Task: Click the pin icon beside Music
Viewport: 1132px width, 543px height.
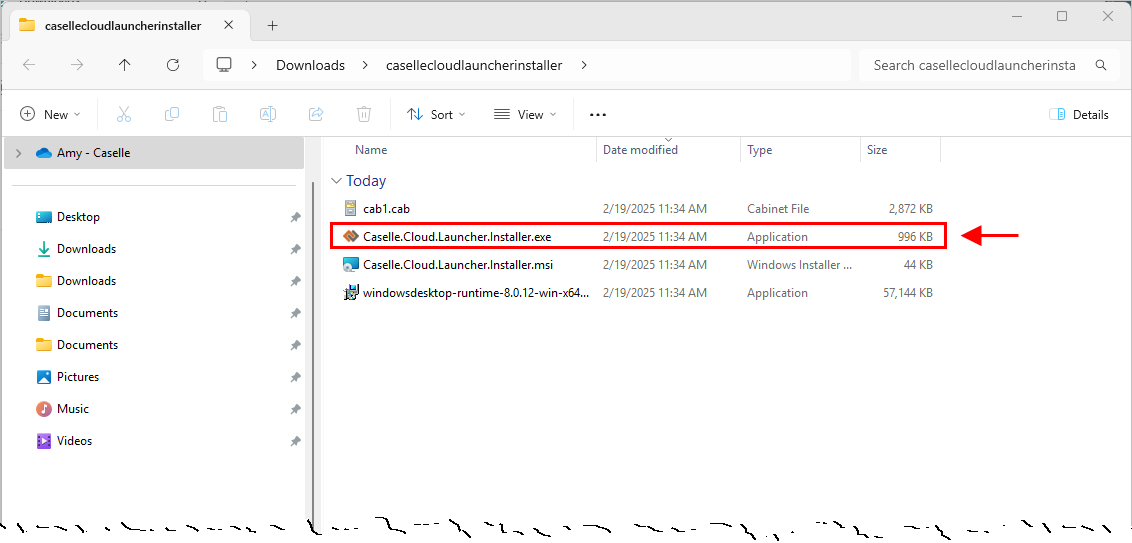Action: pyautogui.click(x=295, y=409)
